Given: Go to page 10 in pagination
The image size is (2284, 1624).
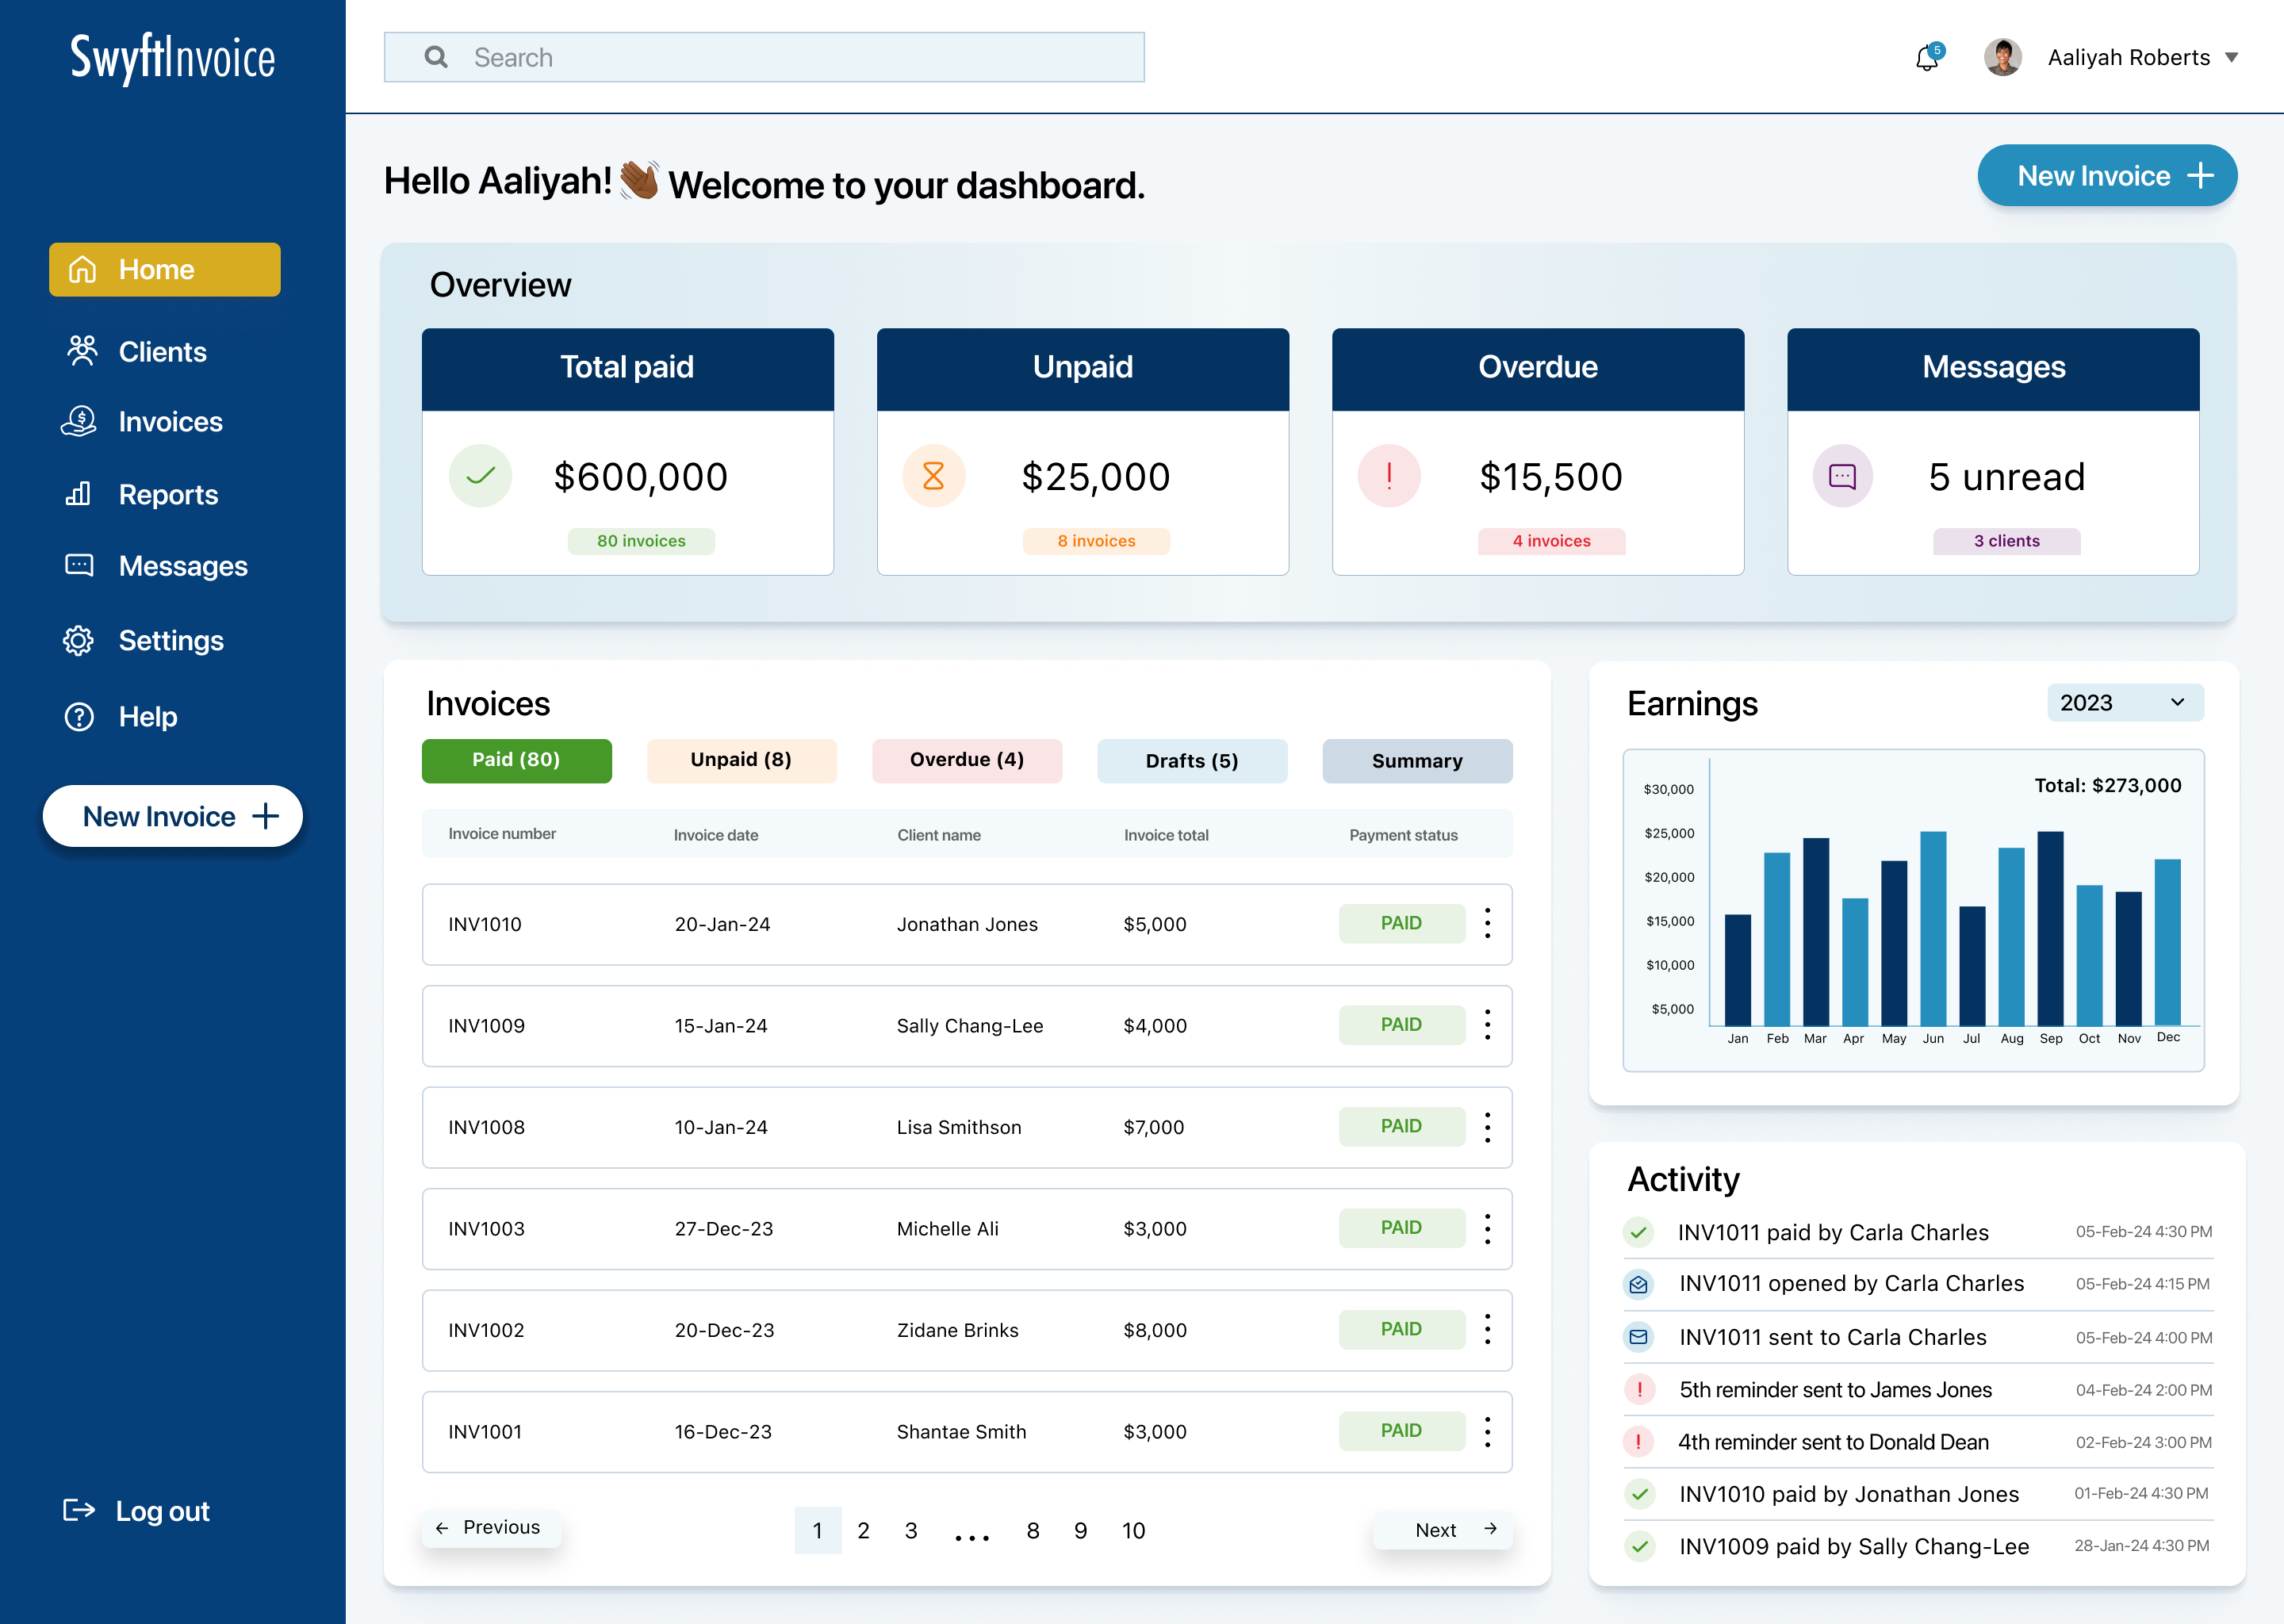Looking at the screenshot, I should coord(1133,1530).
